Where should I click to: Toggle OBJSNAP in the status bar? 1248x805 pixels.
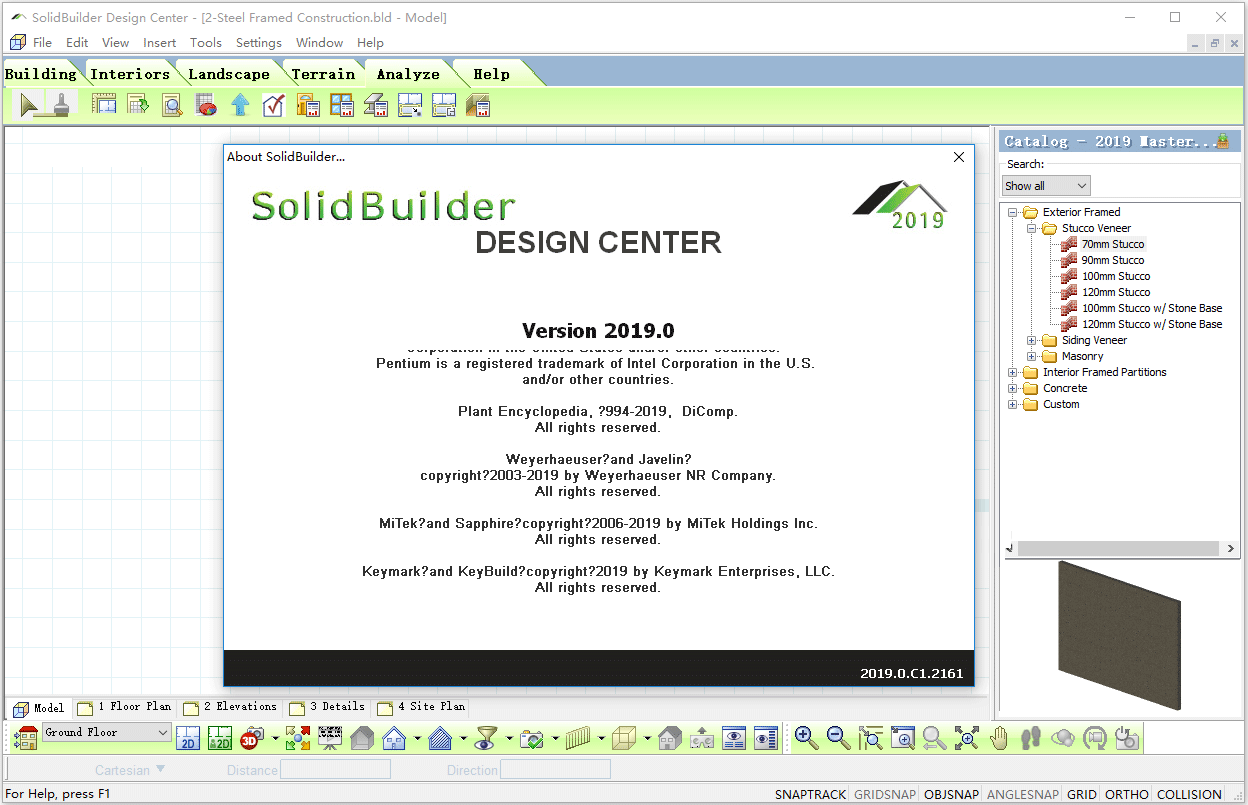(x=951, y=795)
